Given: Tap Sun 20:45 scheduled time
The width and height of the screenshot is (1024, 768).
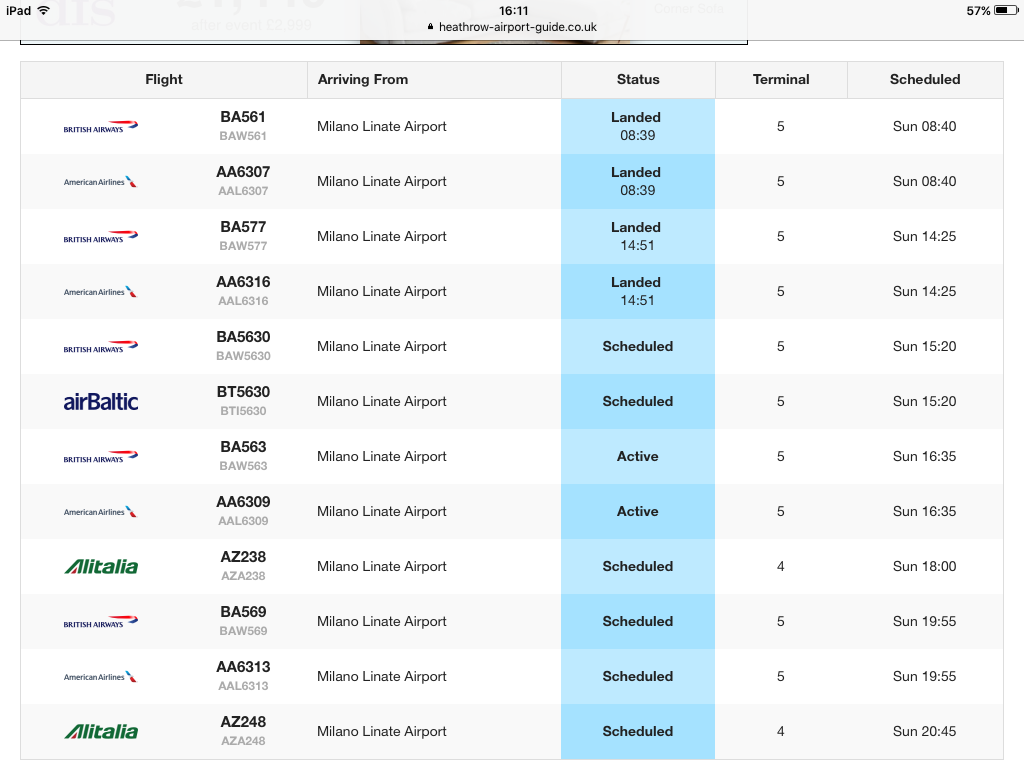Looking at the screenshot, I should pyautogui.click(x=924, y=731).
